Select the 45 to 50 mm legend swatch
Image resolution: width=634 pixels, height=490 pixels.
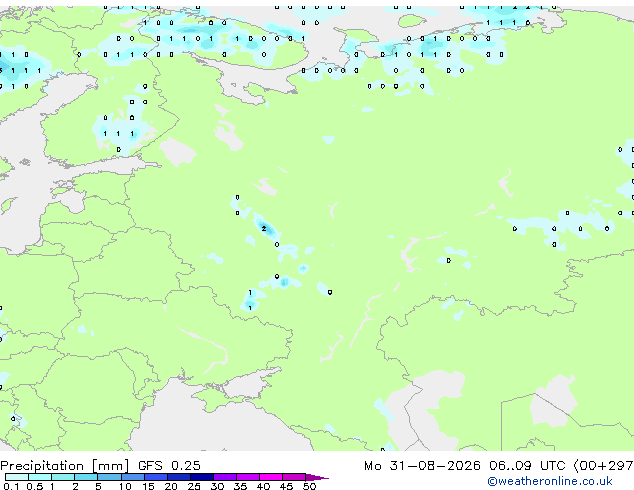click(294, 477)
